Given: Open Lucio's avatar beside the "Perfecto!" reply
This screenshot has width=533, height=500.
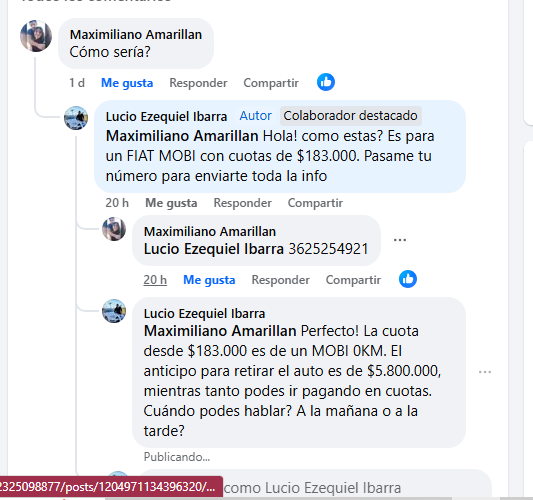Looking at the screenshot, I should pos(114,311).
